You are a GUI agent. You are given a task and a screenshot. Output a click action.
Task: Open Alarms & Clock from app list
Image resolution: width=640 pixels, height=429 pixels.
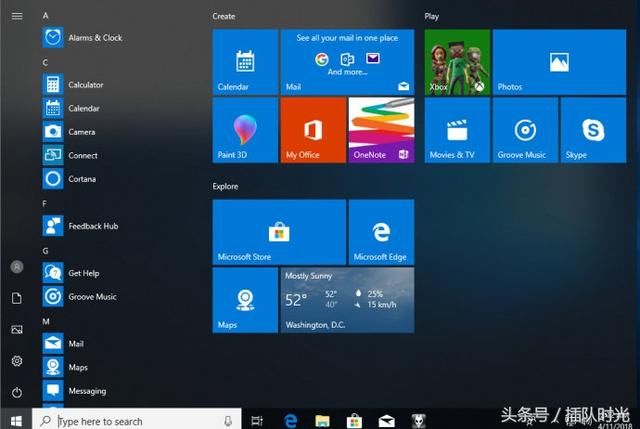tap(82, 38)
